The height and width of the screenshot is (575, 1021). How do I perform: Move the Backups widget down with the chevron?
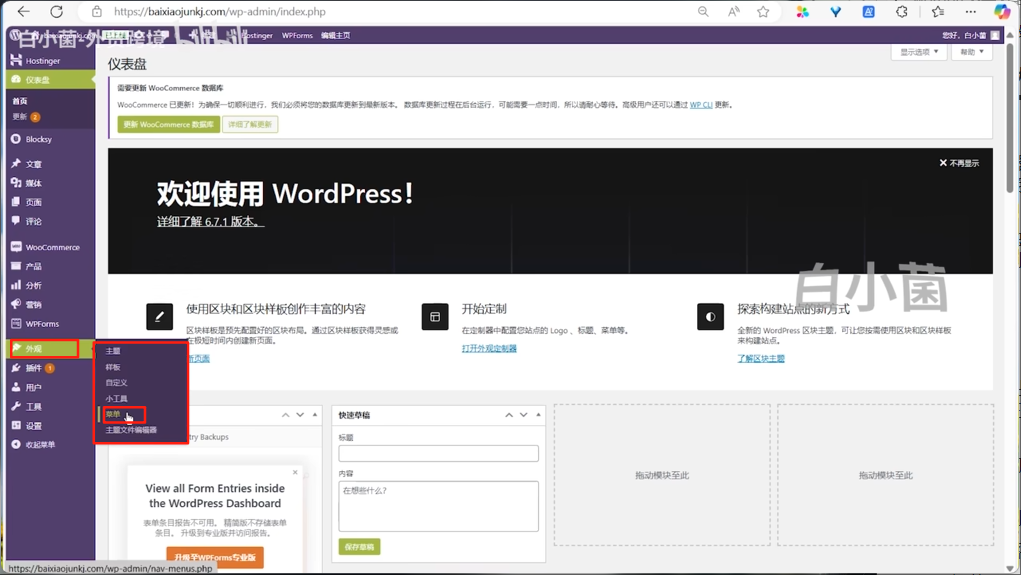300,415
